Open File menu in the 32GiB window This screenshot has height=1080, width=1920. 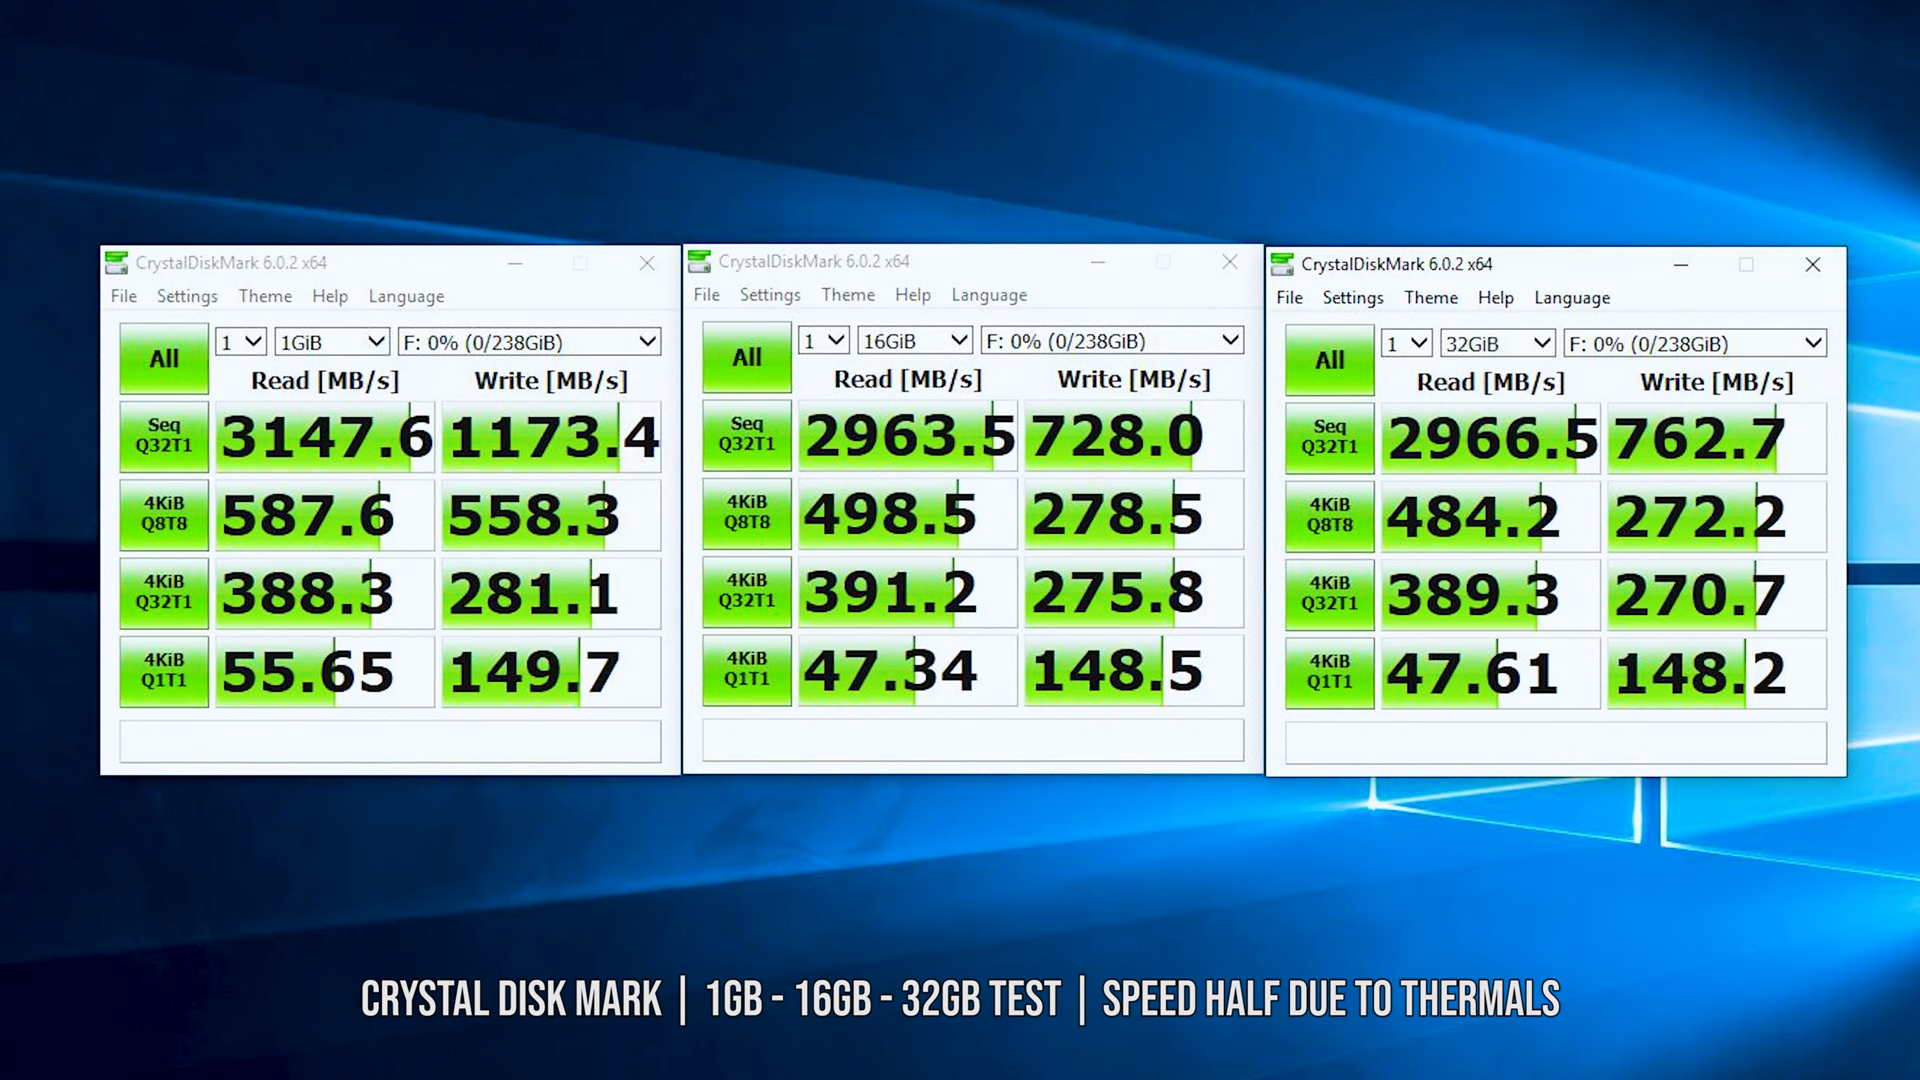coord(1290,298)
